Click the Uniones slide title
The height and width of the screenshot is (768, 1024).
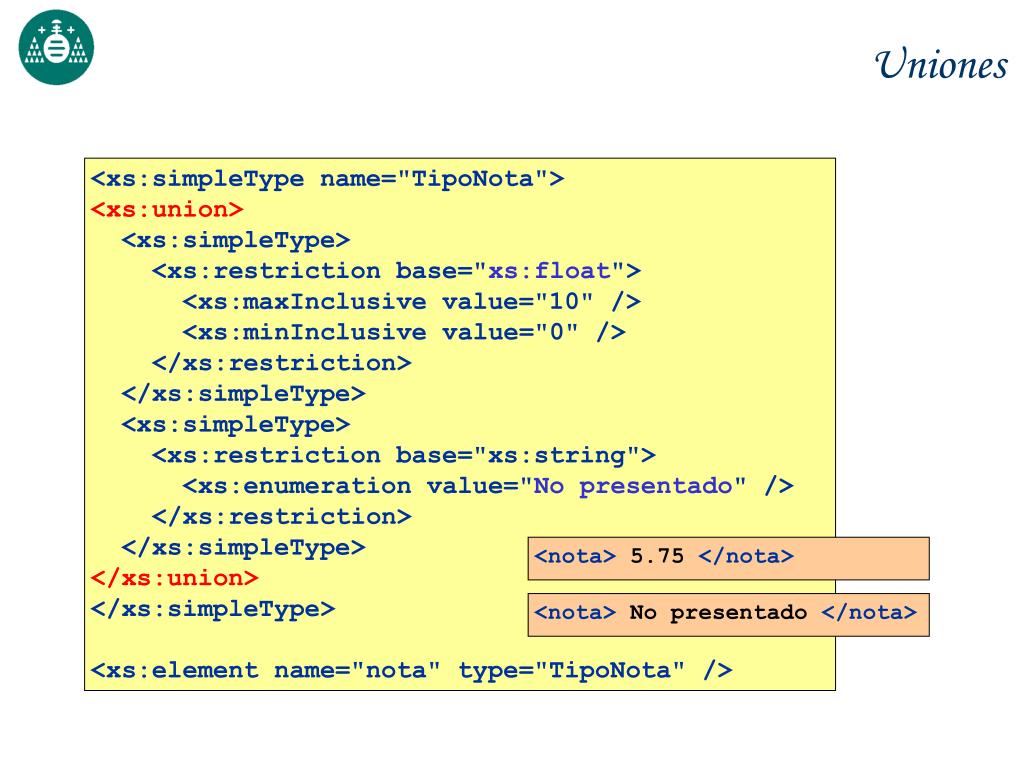(x=941, y=64)
